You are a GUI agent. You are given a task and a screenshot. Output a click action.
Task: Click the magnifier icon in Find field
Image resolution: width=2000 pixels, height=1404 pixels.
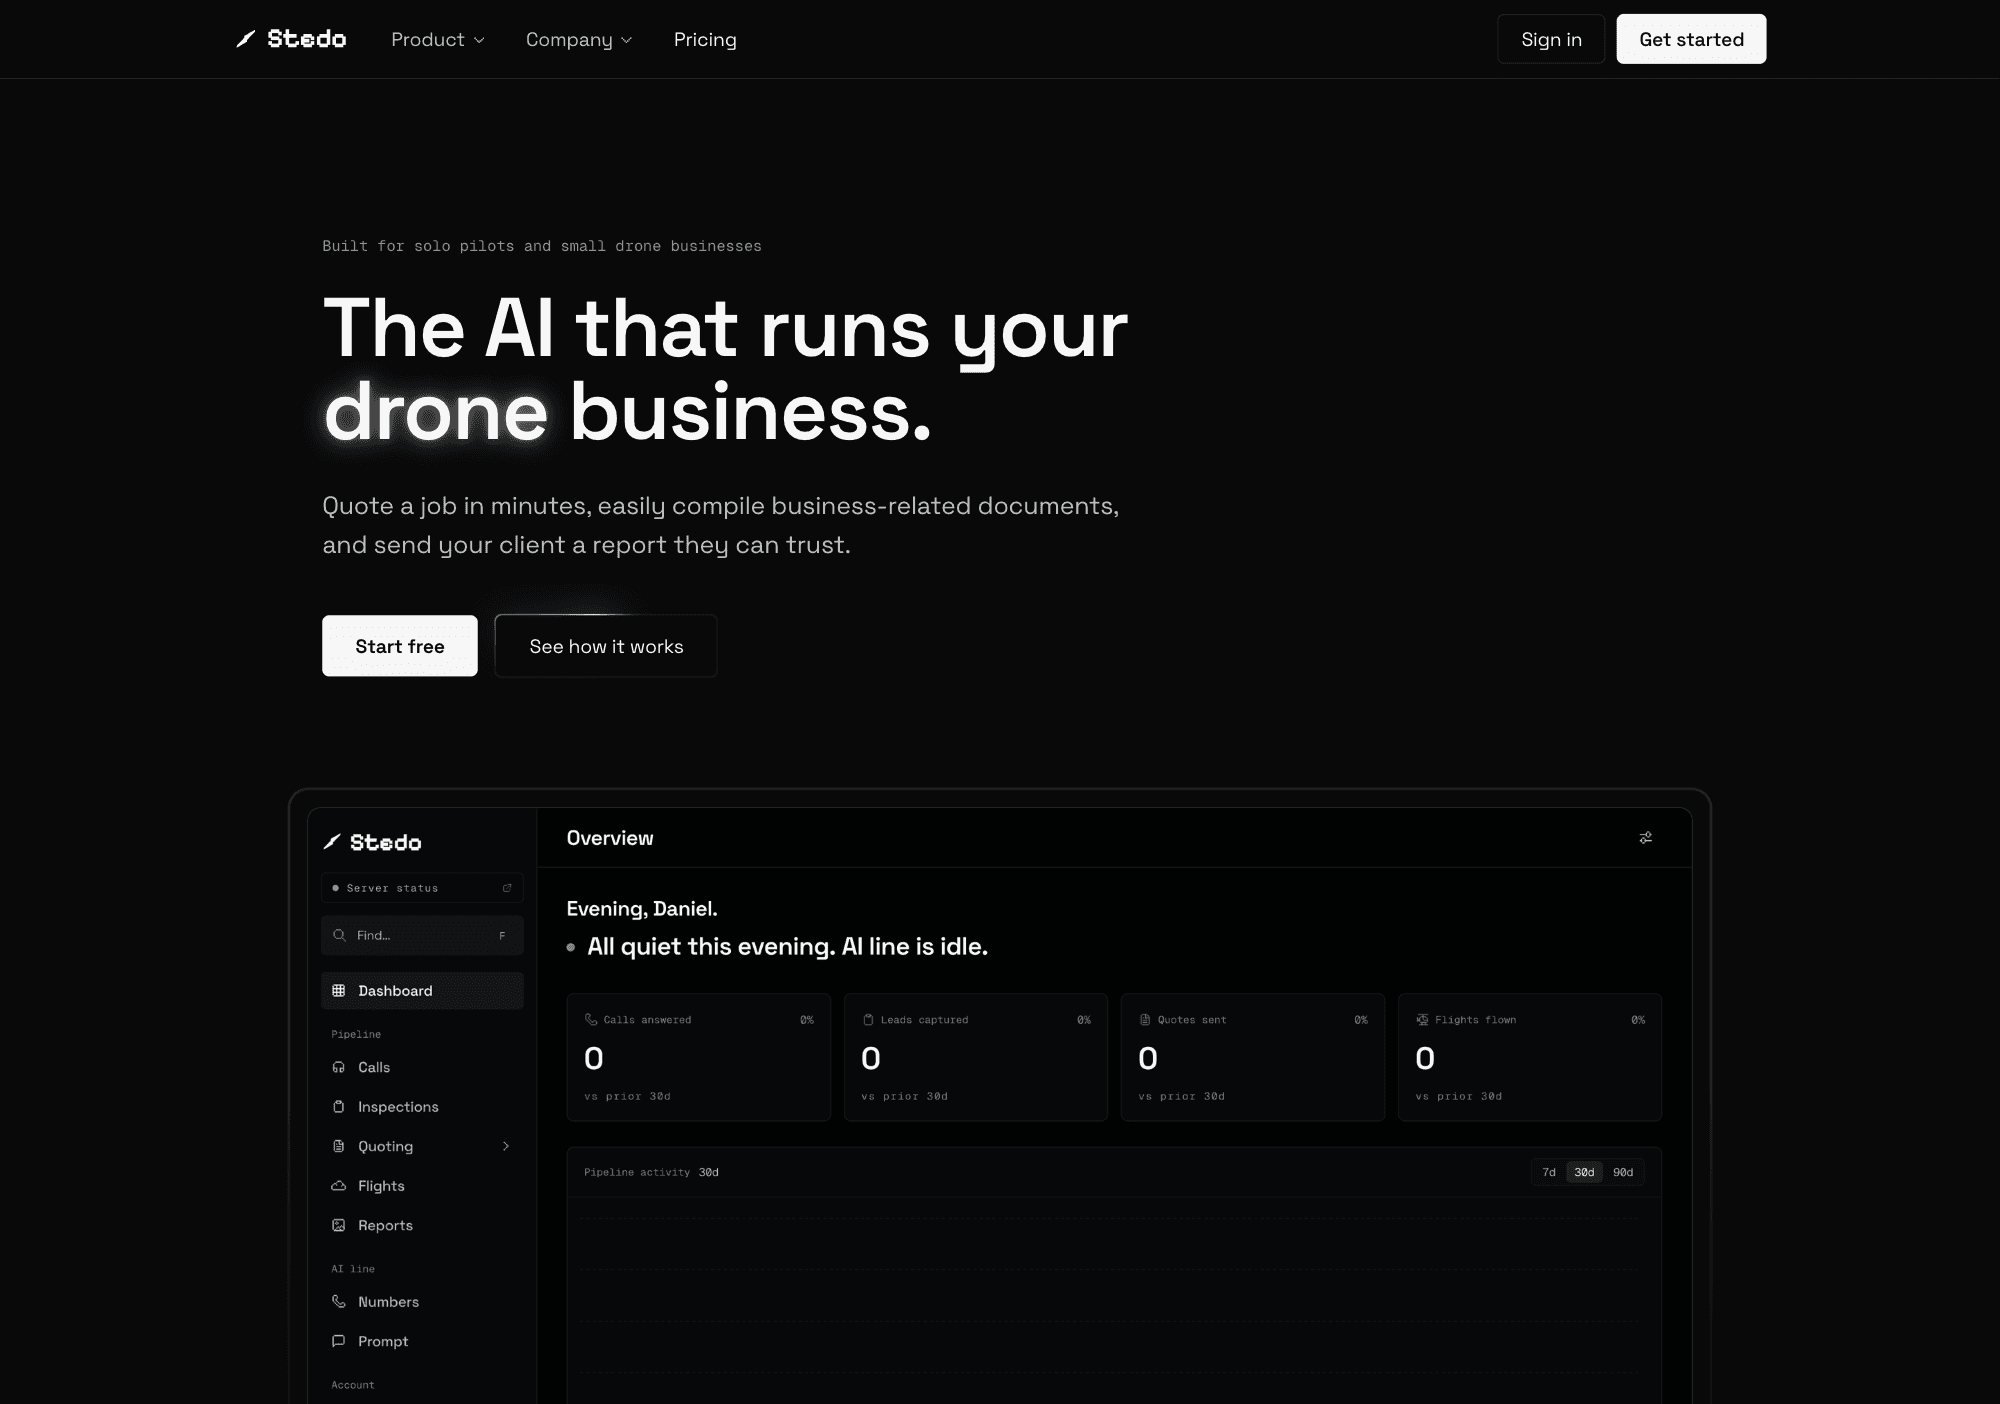[339, 935]
